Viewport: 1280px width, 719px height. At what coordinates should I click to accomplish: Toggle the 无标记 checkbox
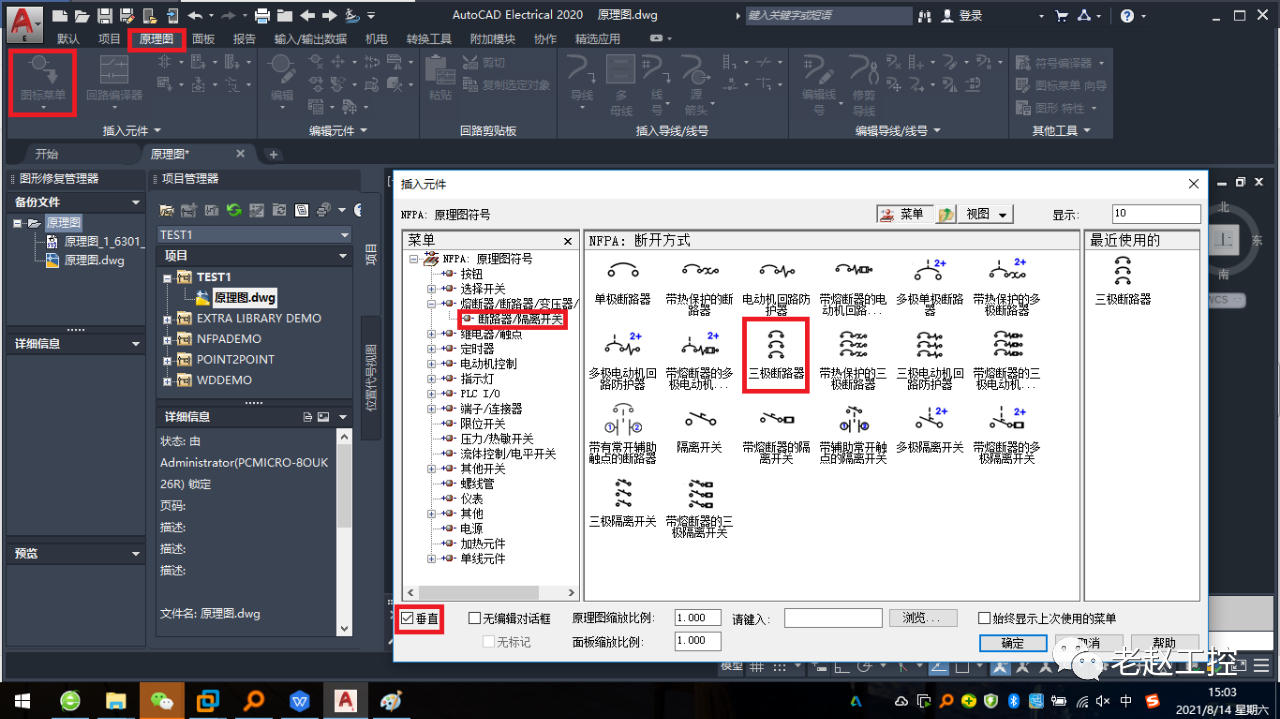coord(489,641)
